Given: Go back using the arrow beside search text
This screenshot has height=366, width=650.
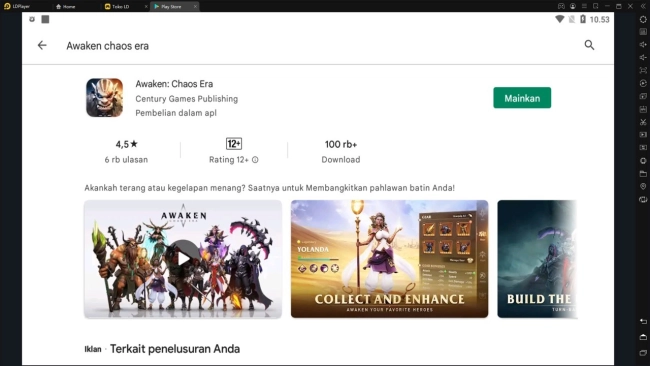Looking at the screenshot, I should pyautogui.click(x=42, y=45).
